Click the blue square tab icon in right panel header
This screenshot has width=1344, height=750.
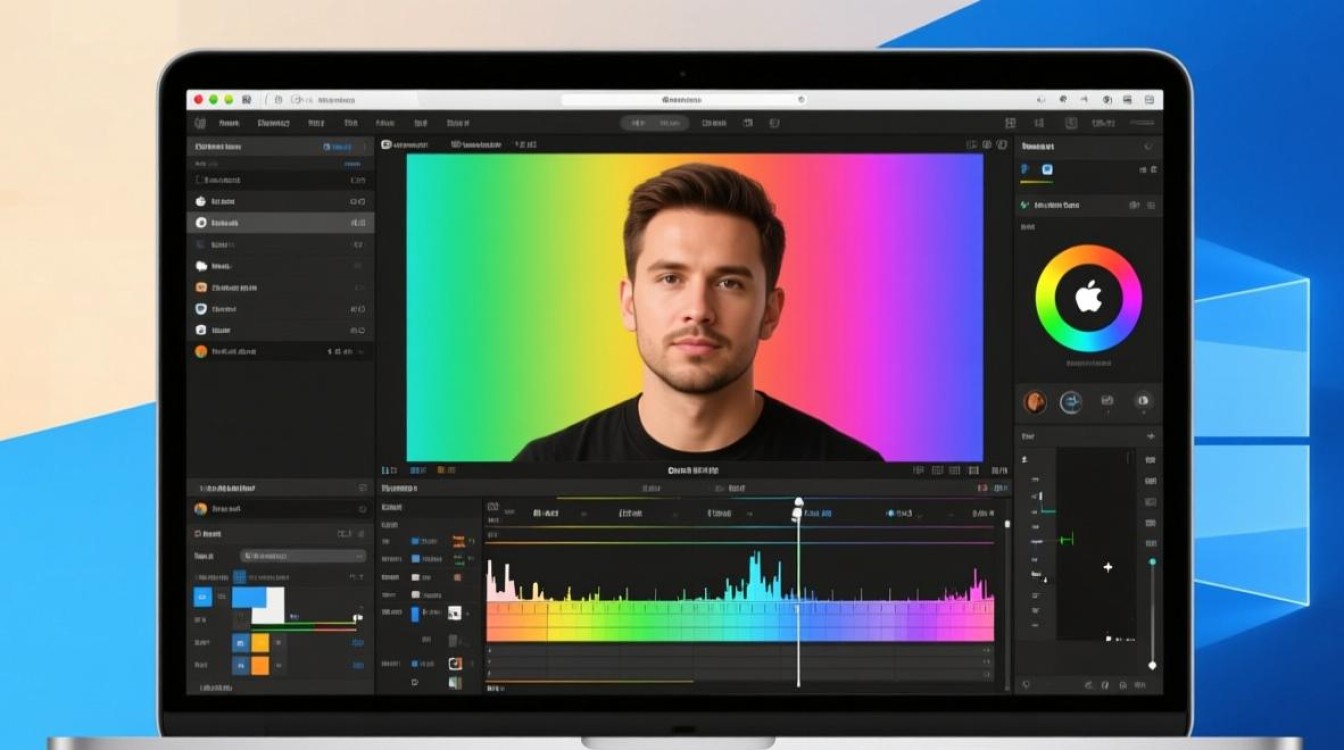[1047, 170]
